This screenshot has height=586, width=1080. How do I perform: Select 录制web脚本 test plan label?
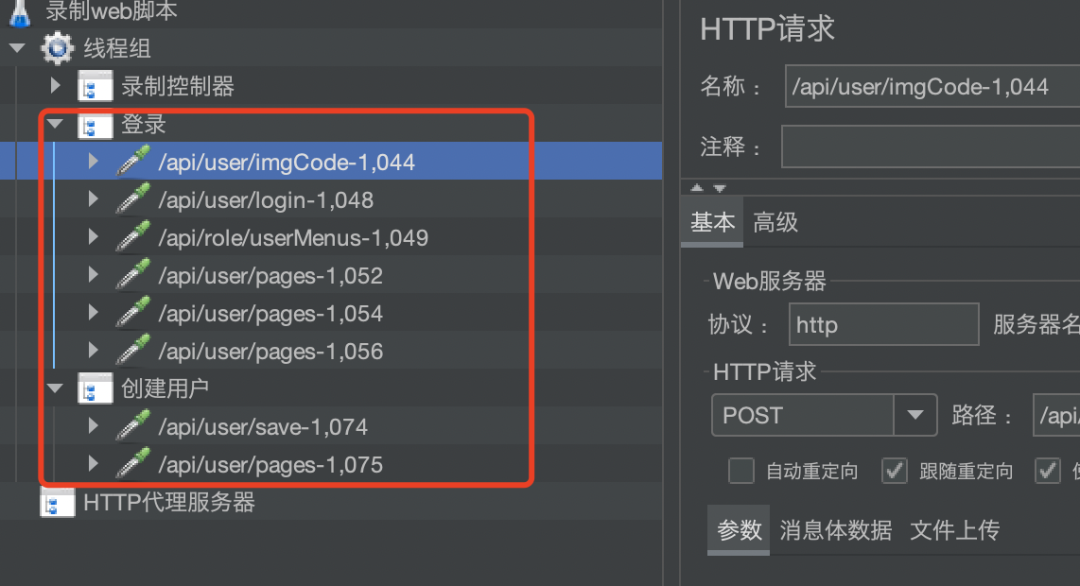(111, 11)
